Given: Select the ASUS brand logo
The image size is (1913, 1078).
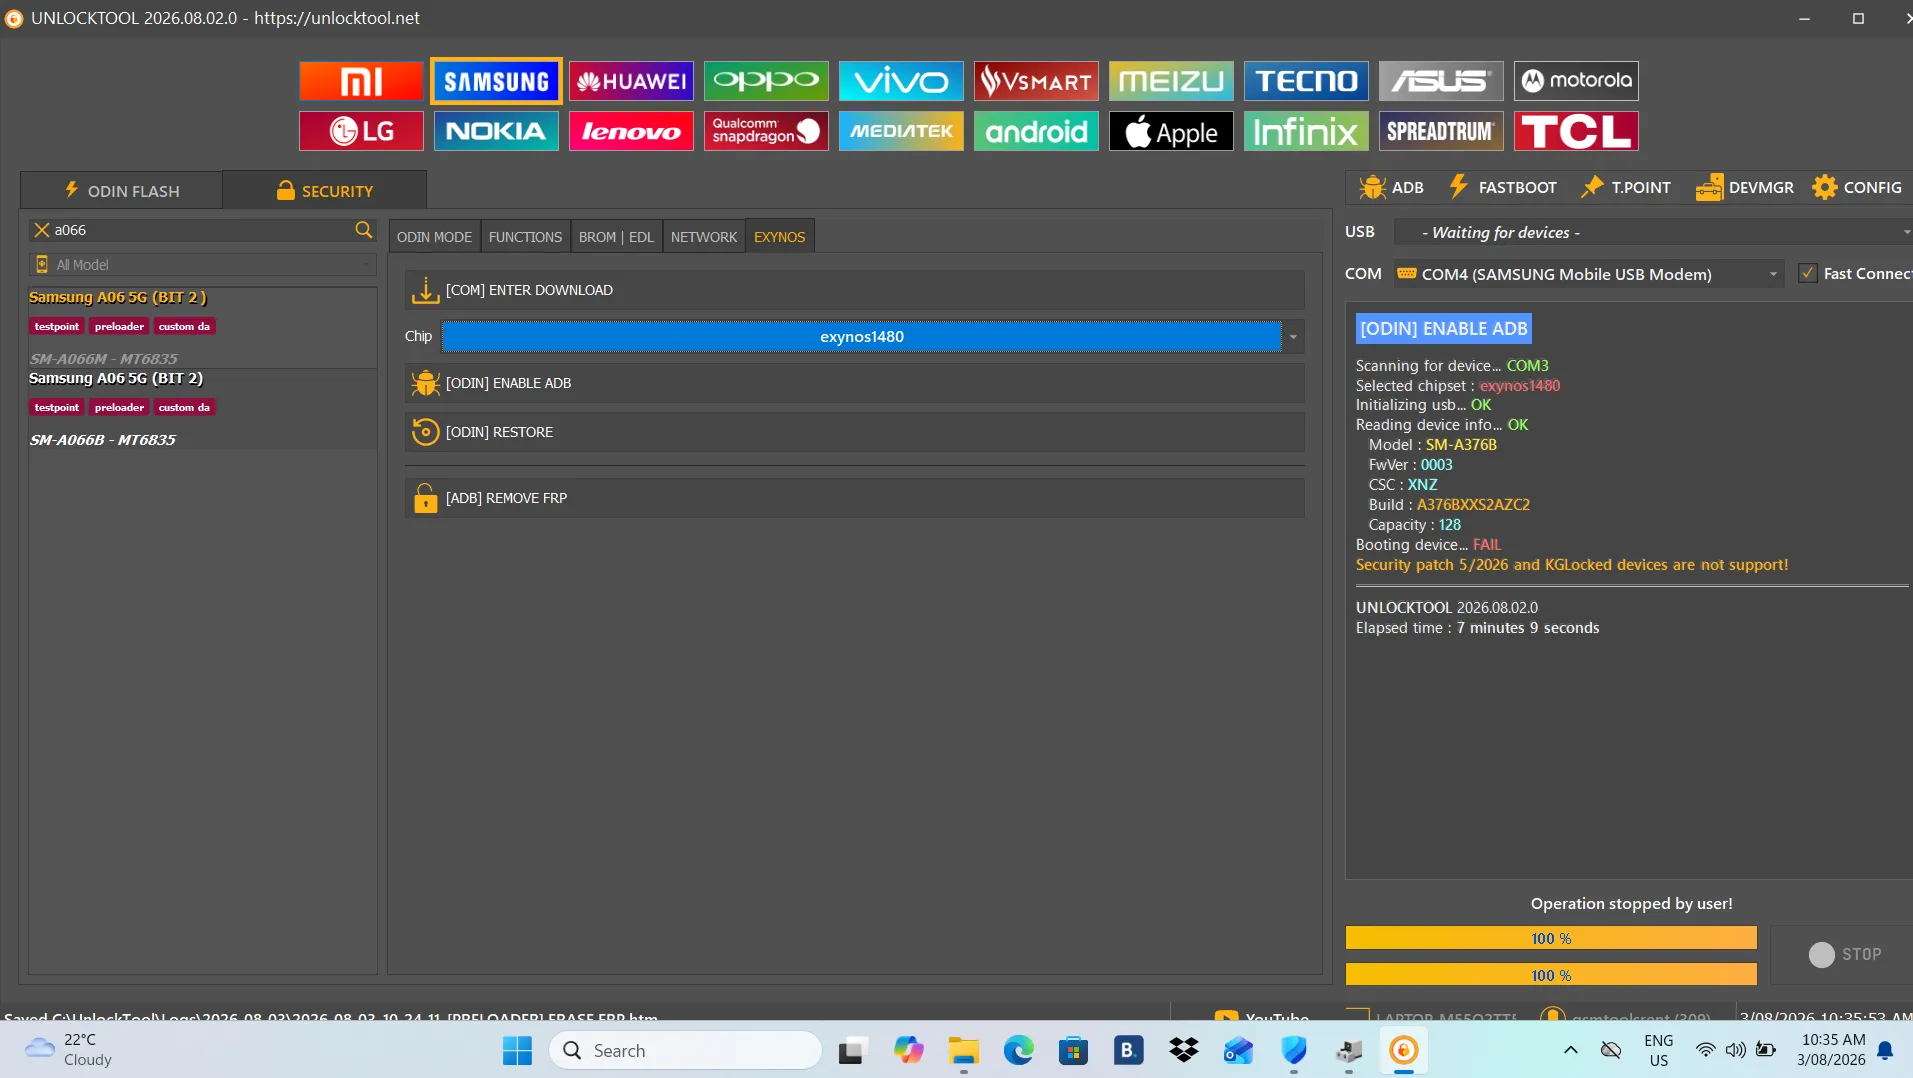Looking at the screenshot, I should pos(1441,81).
